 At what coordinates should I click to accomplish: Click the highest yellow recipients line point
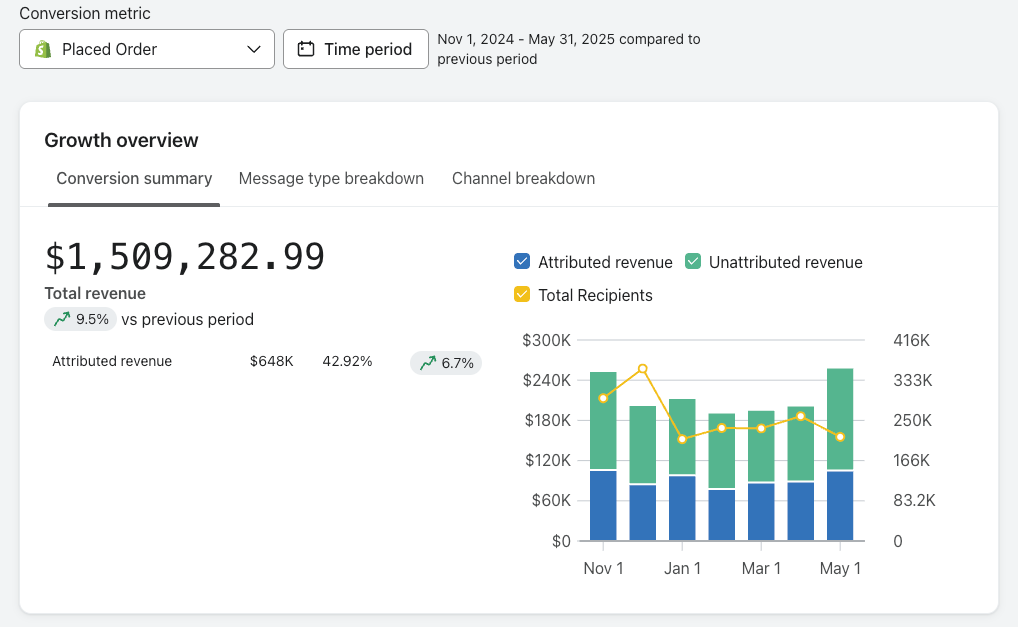(643, 369)
